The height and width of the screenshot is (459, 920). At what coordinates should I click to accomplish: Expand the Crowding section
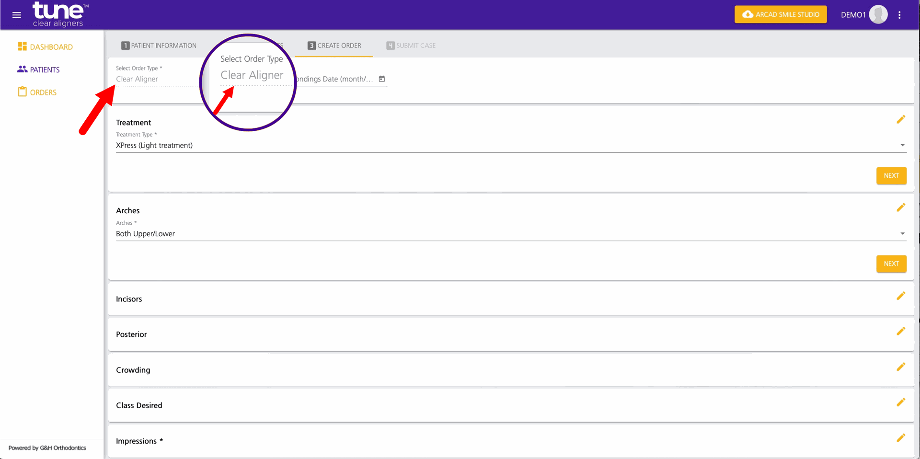click(x=511, y=370)
